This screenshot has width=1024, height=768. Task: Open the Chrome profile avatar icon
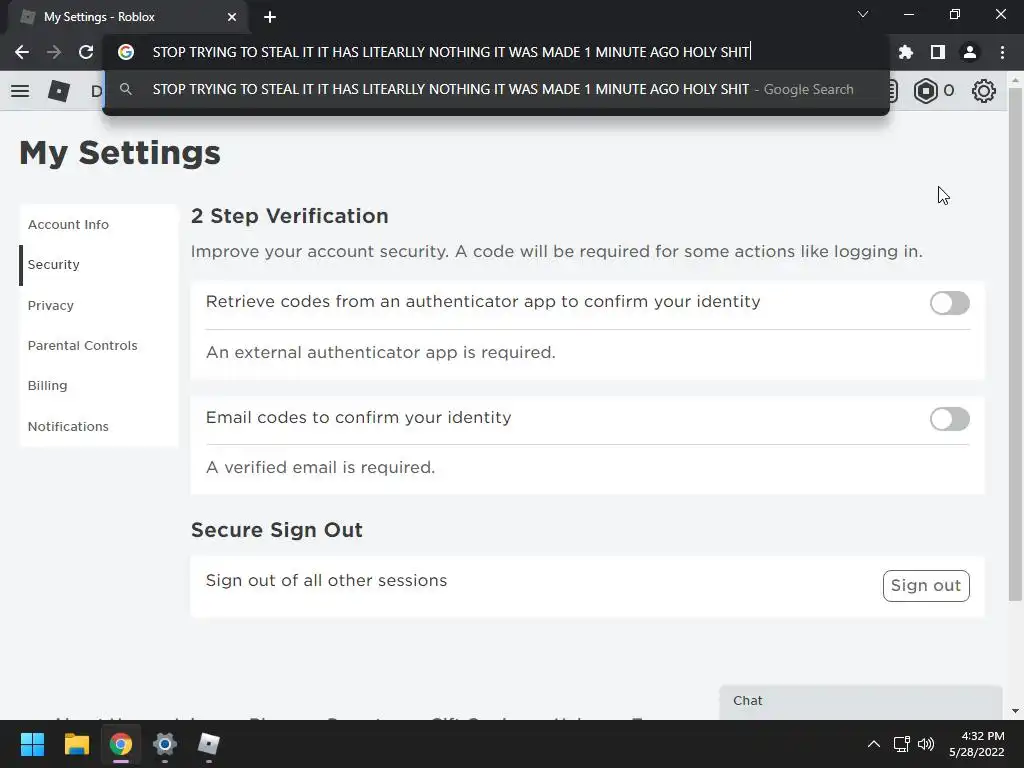[x=969, y=52]
